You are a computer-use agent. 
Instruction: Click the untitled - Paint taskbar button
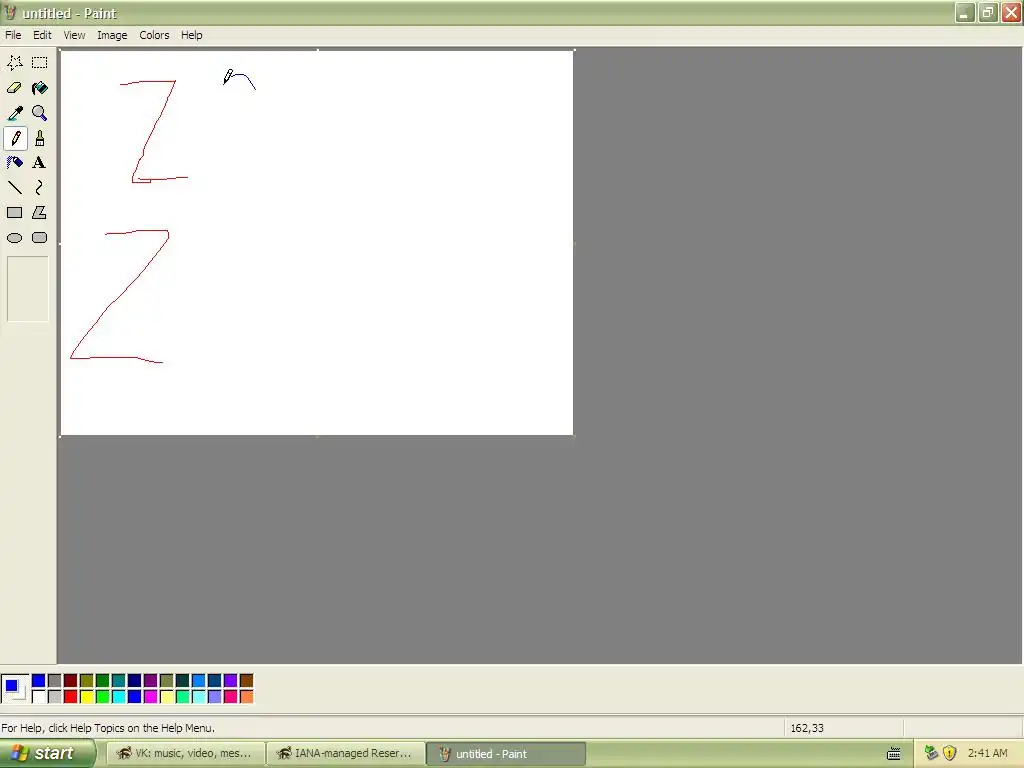[x=506, y=754]
